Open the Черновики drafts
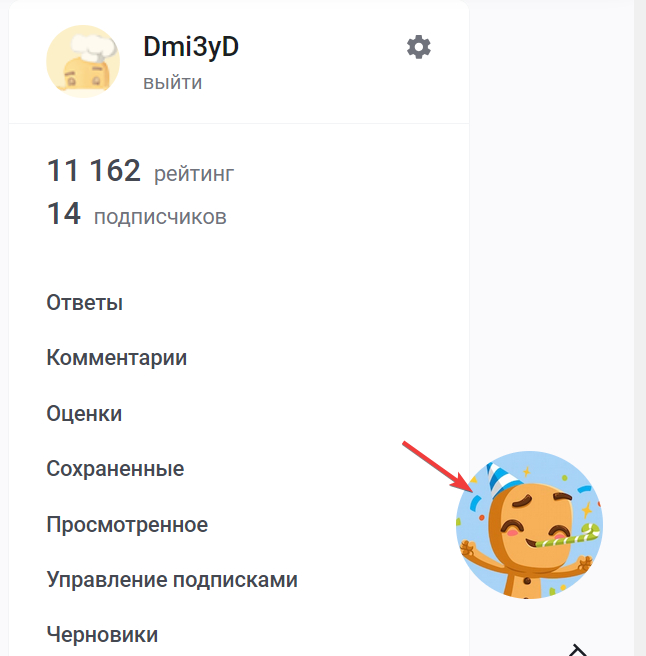The width and height of the screenshot is (646, 656). 102,635
